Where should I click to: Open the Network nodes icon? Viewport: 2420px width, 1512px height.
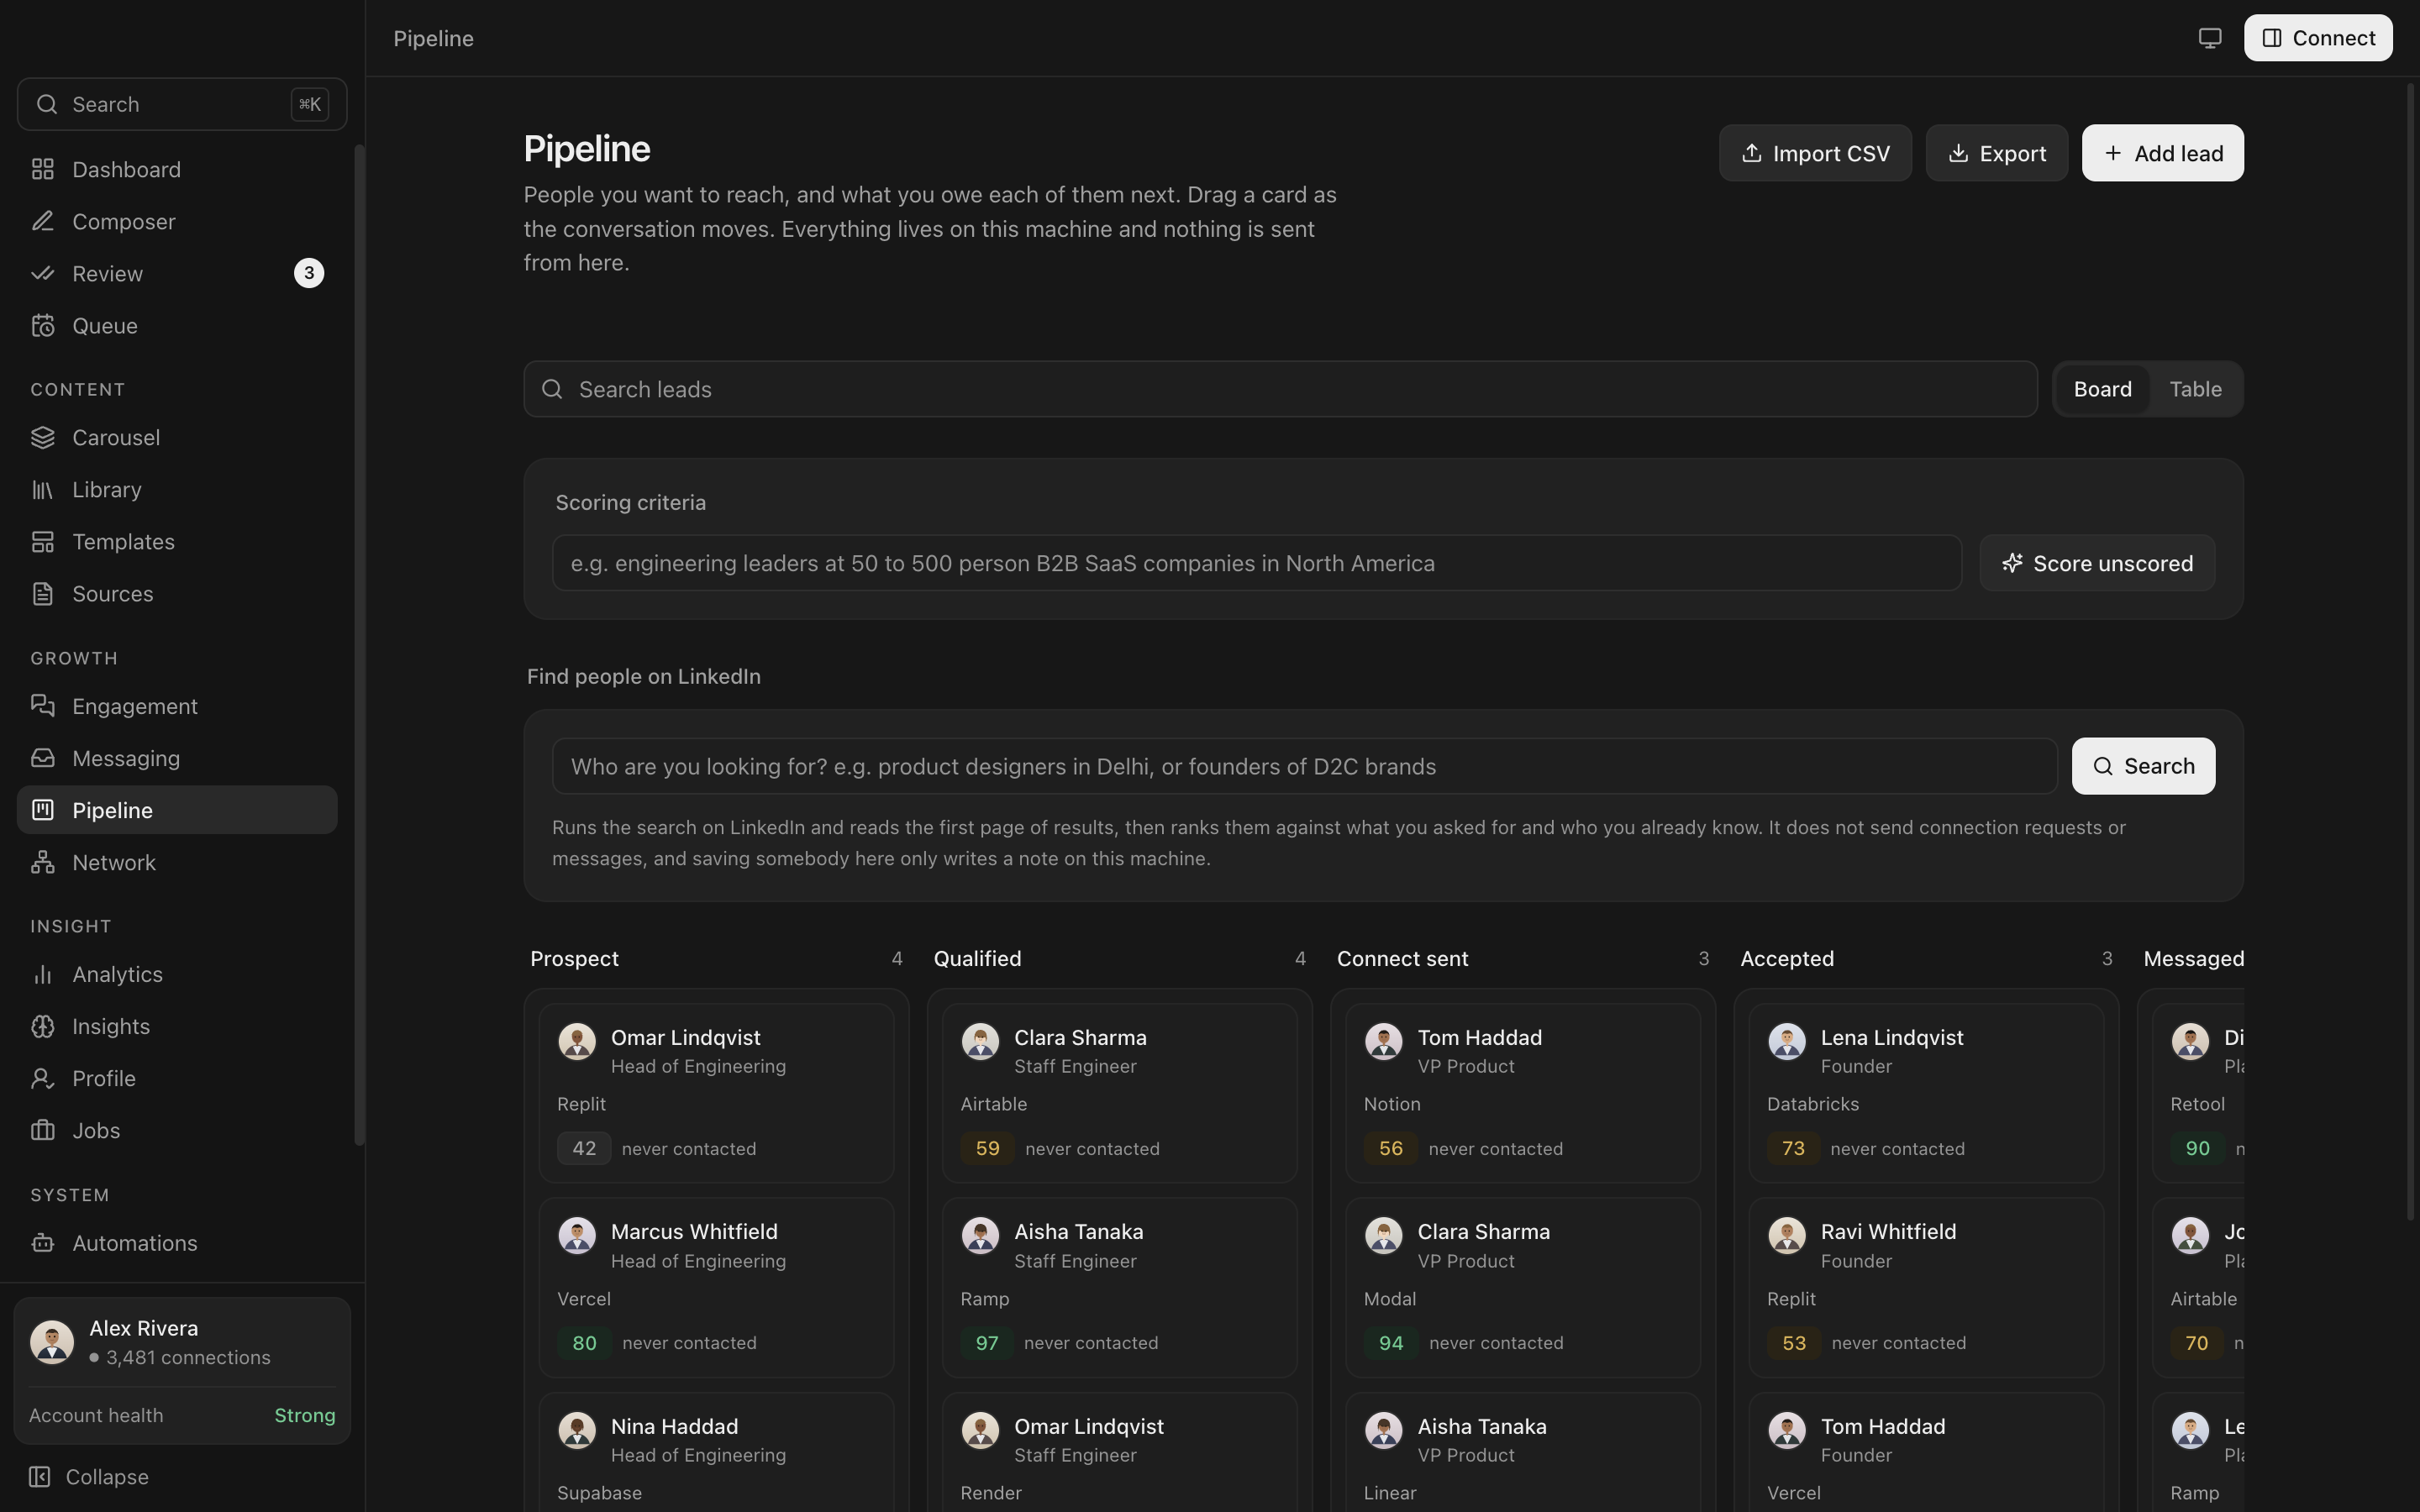42,862
